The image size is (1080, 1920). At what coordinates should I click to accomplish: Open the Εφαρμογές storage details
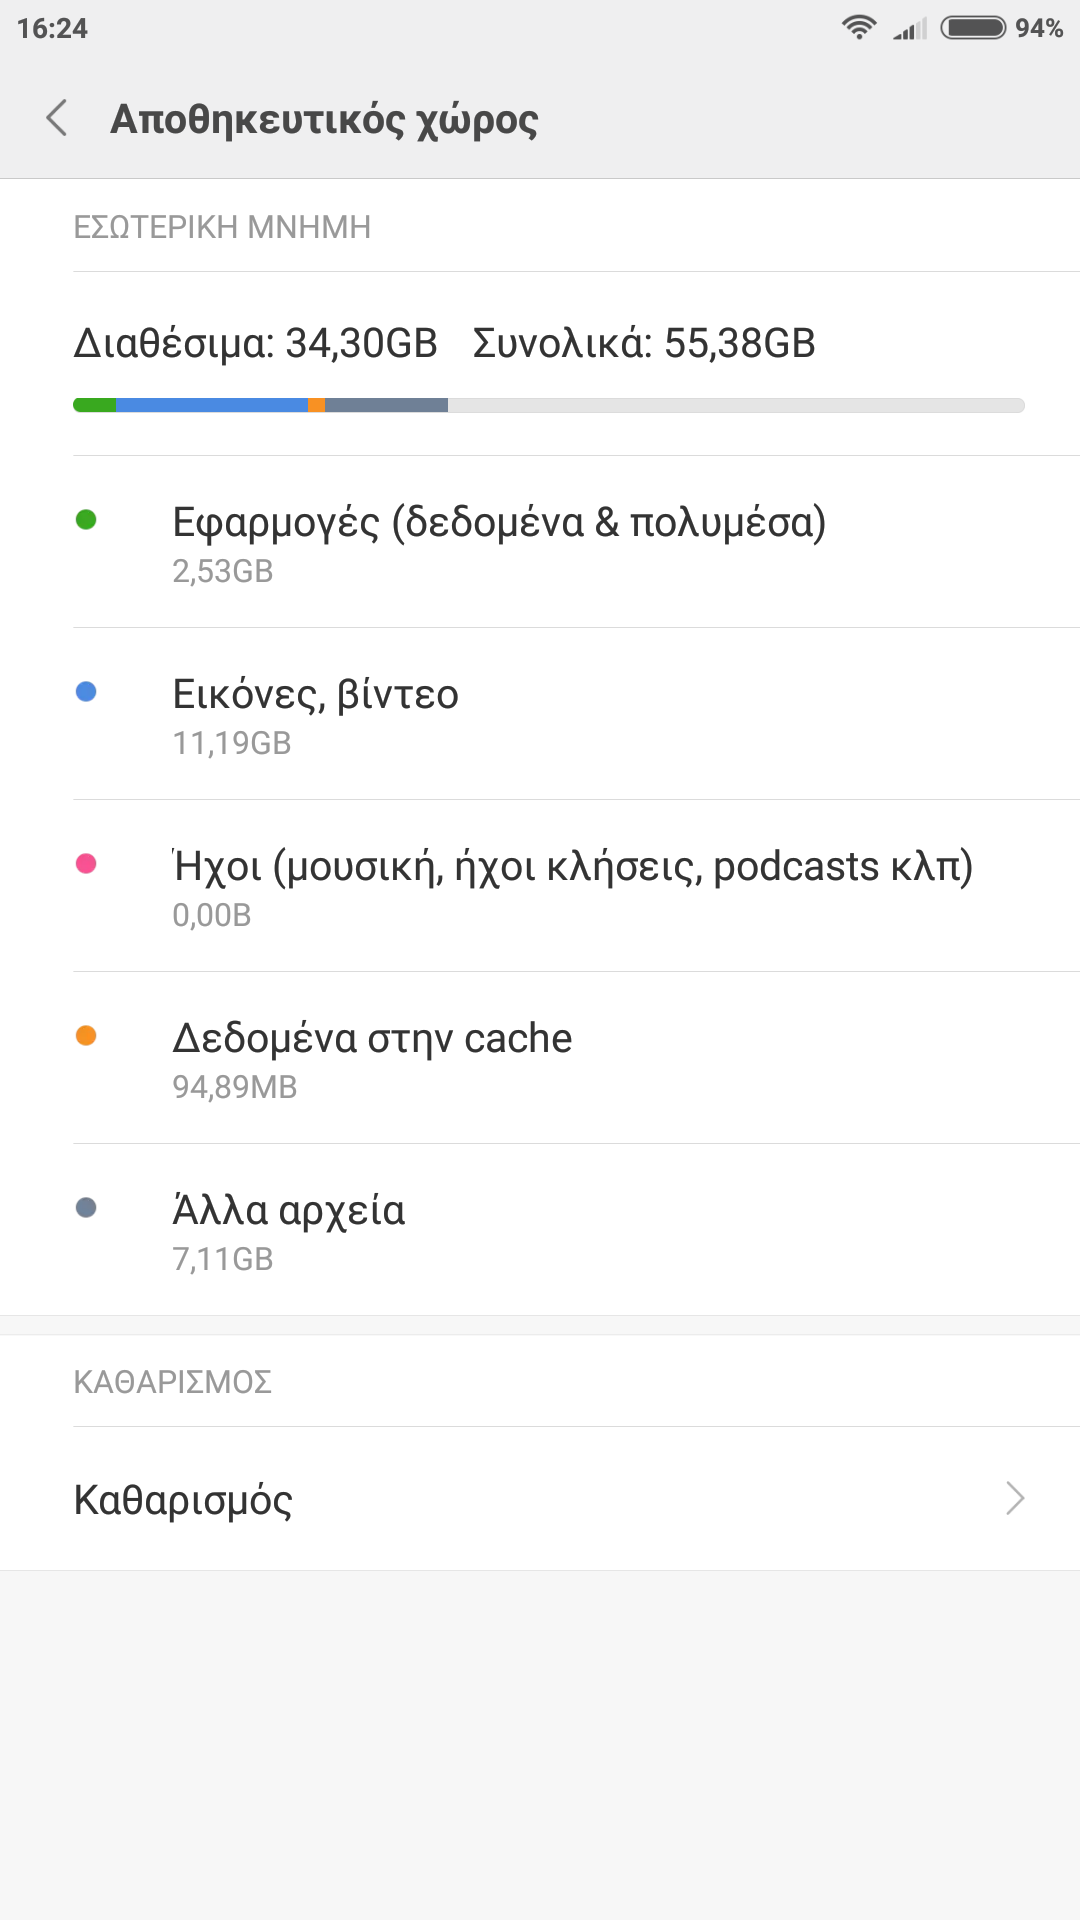tap(499, 542)
